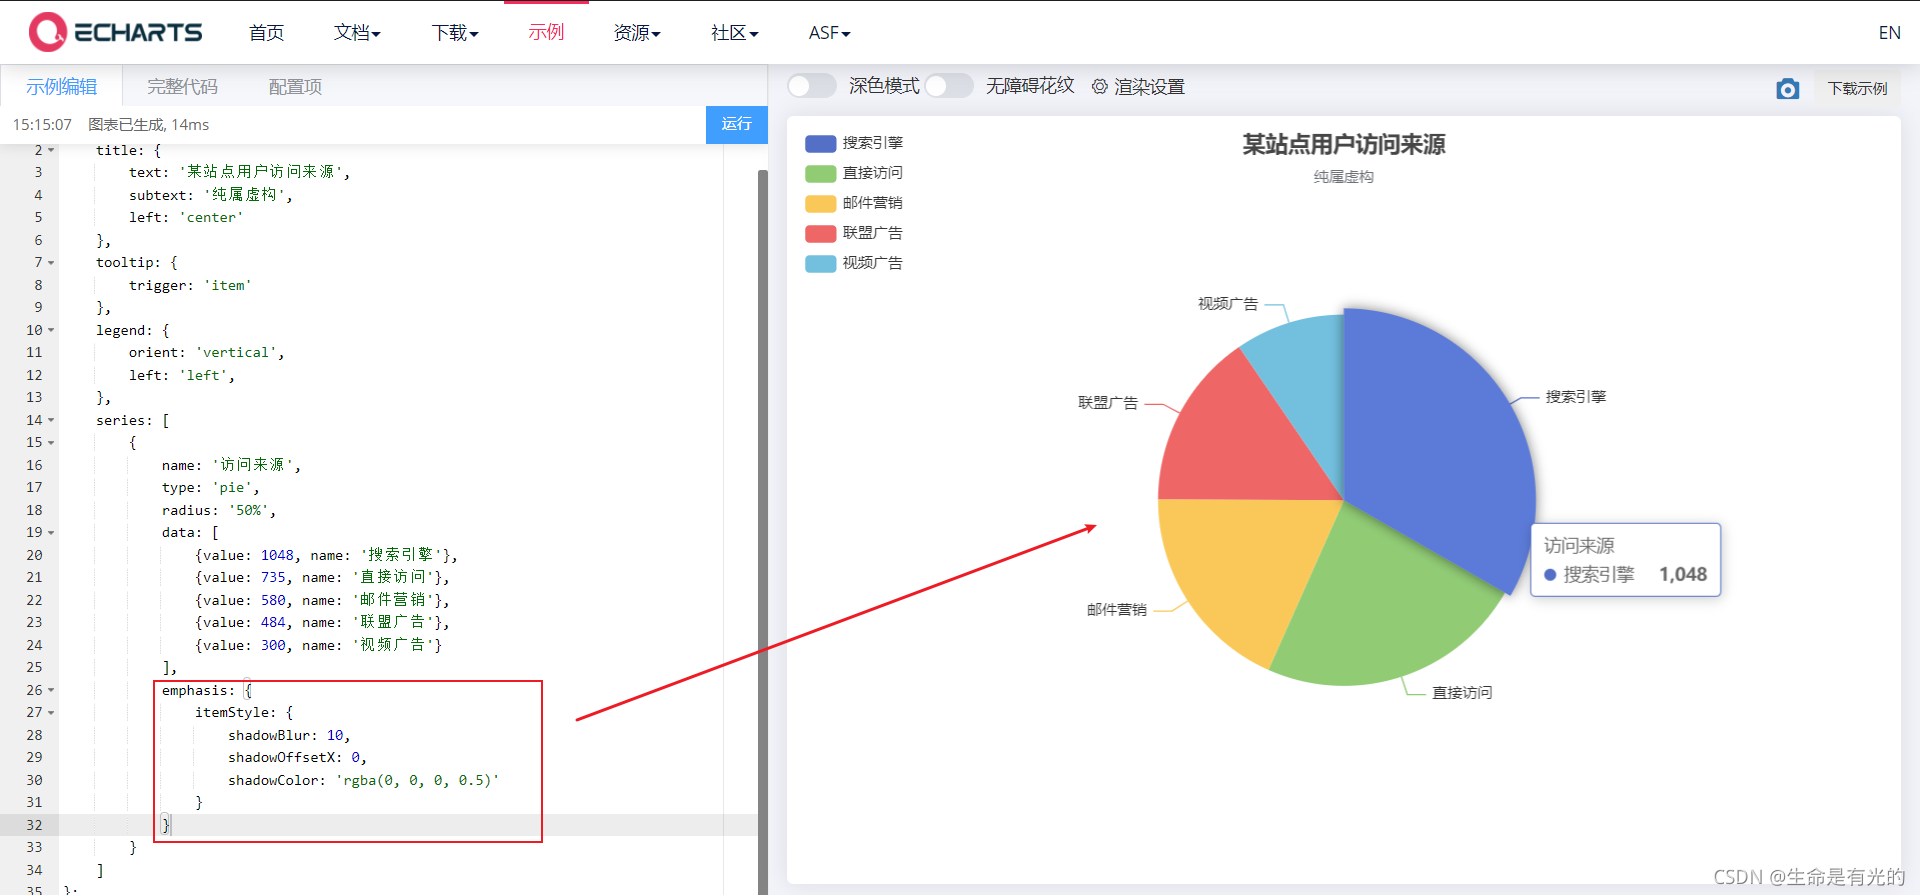Open the 社区 dropdown menu
Image resolution: width=1920 pixels, height=895 pixels.
[735, 33]
